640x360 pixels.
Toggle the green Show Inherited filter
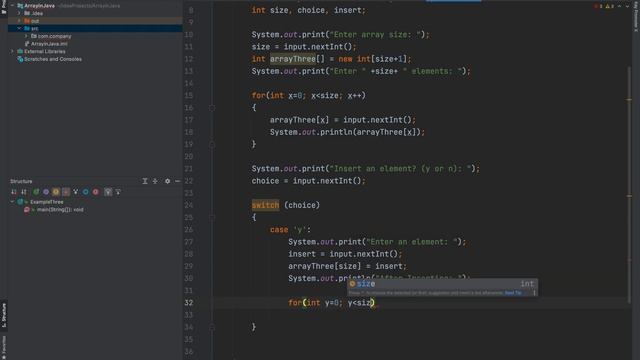coord(36,192)
